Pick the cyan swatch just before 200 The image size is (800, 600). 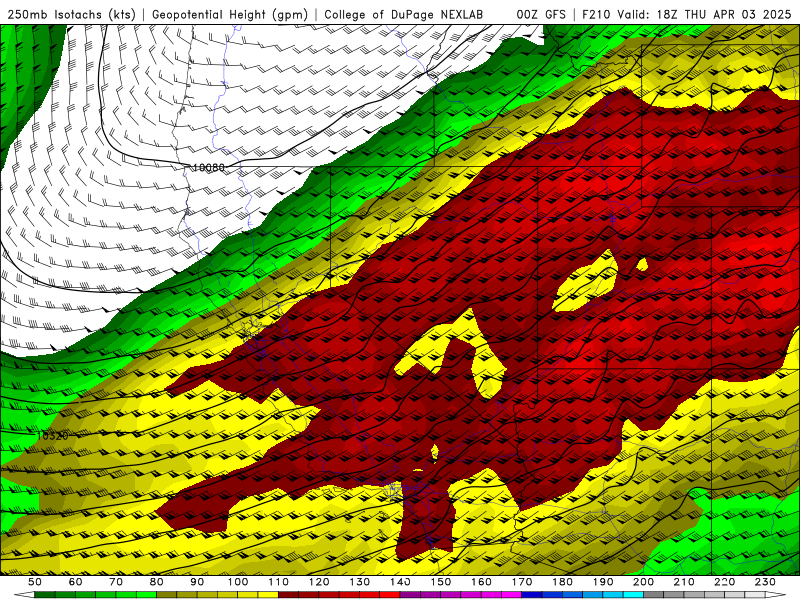(633, 595)
